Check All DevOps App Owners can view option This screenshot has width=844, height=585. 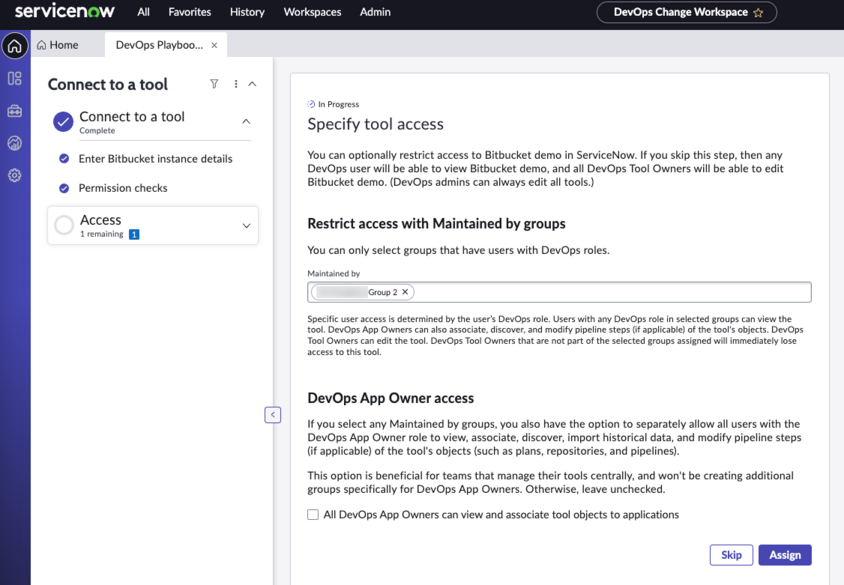(313, 514)
